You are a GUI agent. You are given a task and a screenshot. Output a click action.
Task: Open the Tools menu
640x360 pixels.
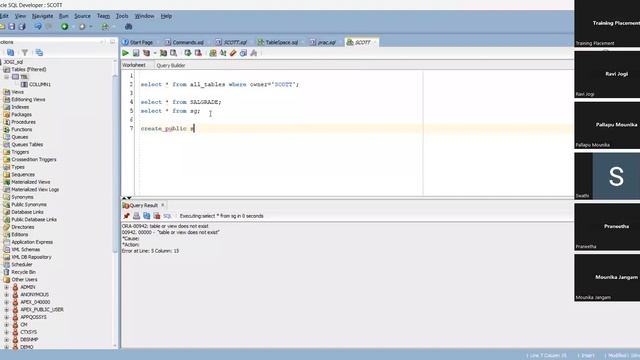point(122,16)
